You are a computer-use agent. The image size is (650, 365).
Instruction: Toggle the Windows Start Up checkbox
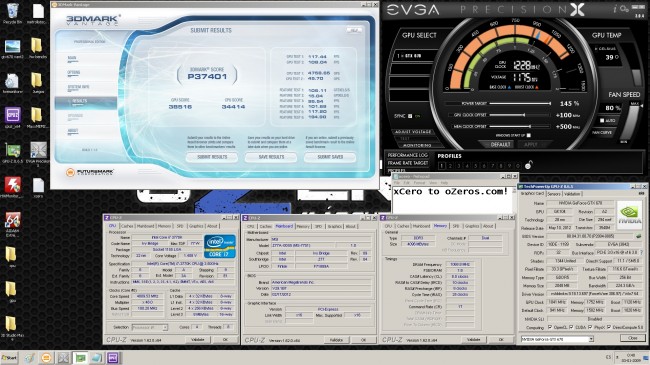click(x=529, y=135)
